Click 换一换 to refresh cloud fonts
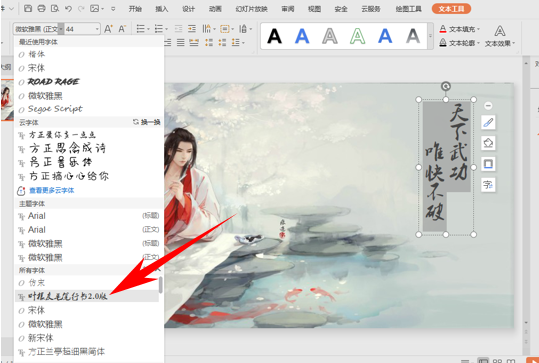Image resolution: width=539 pixels, height=363 pixels. (x=147, y=122)
